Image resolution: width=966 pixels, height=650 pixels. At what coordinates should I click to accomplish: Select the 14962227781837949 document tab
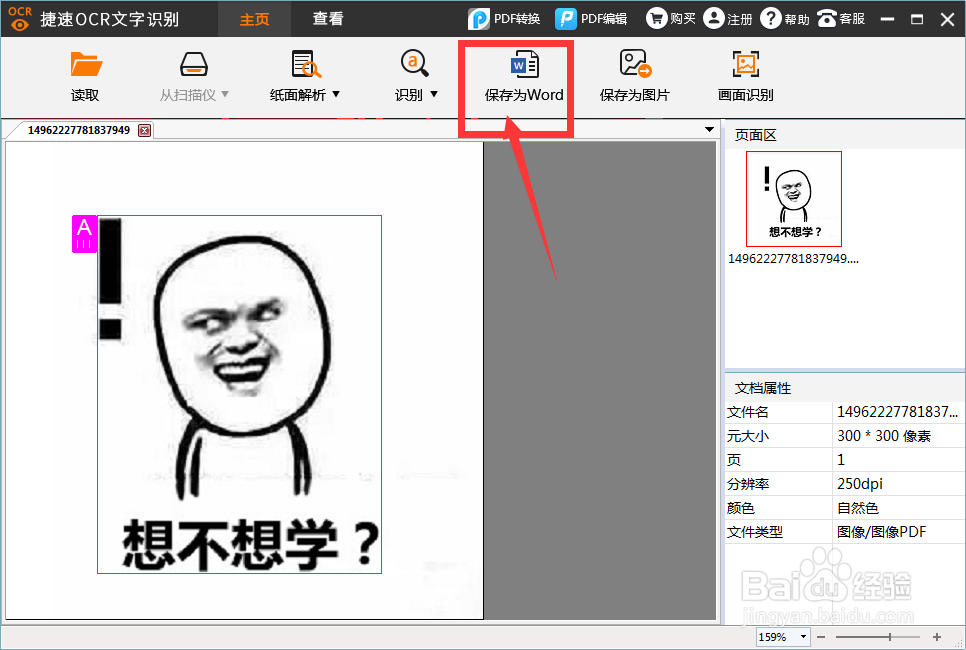[79, 130]
